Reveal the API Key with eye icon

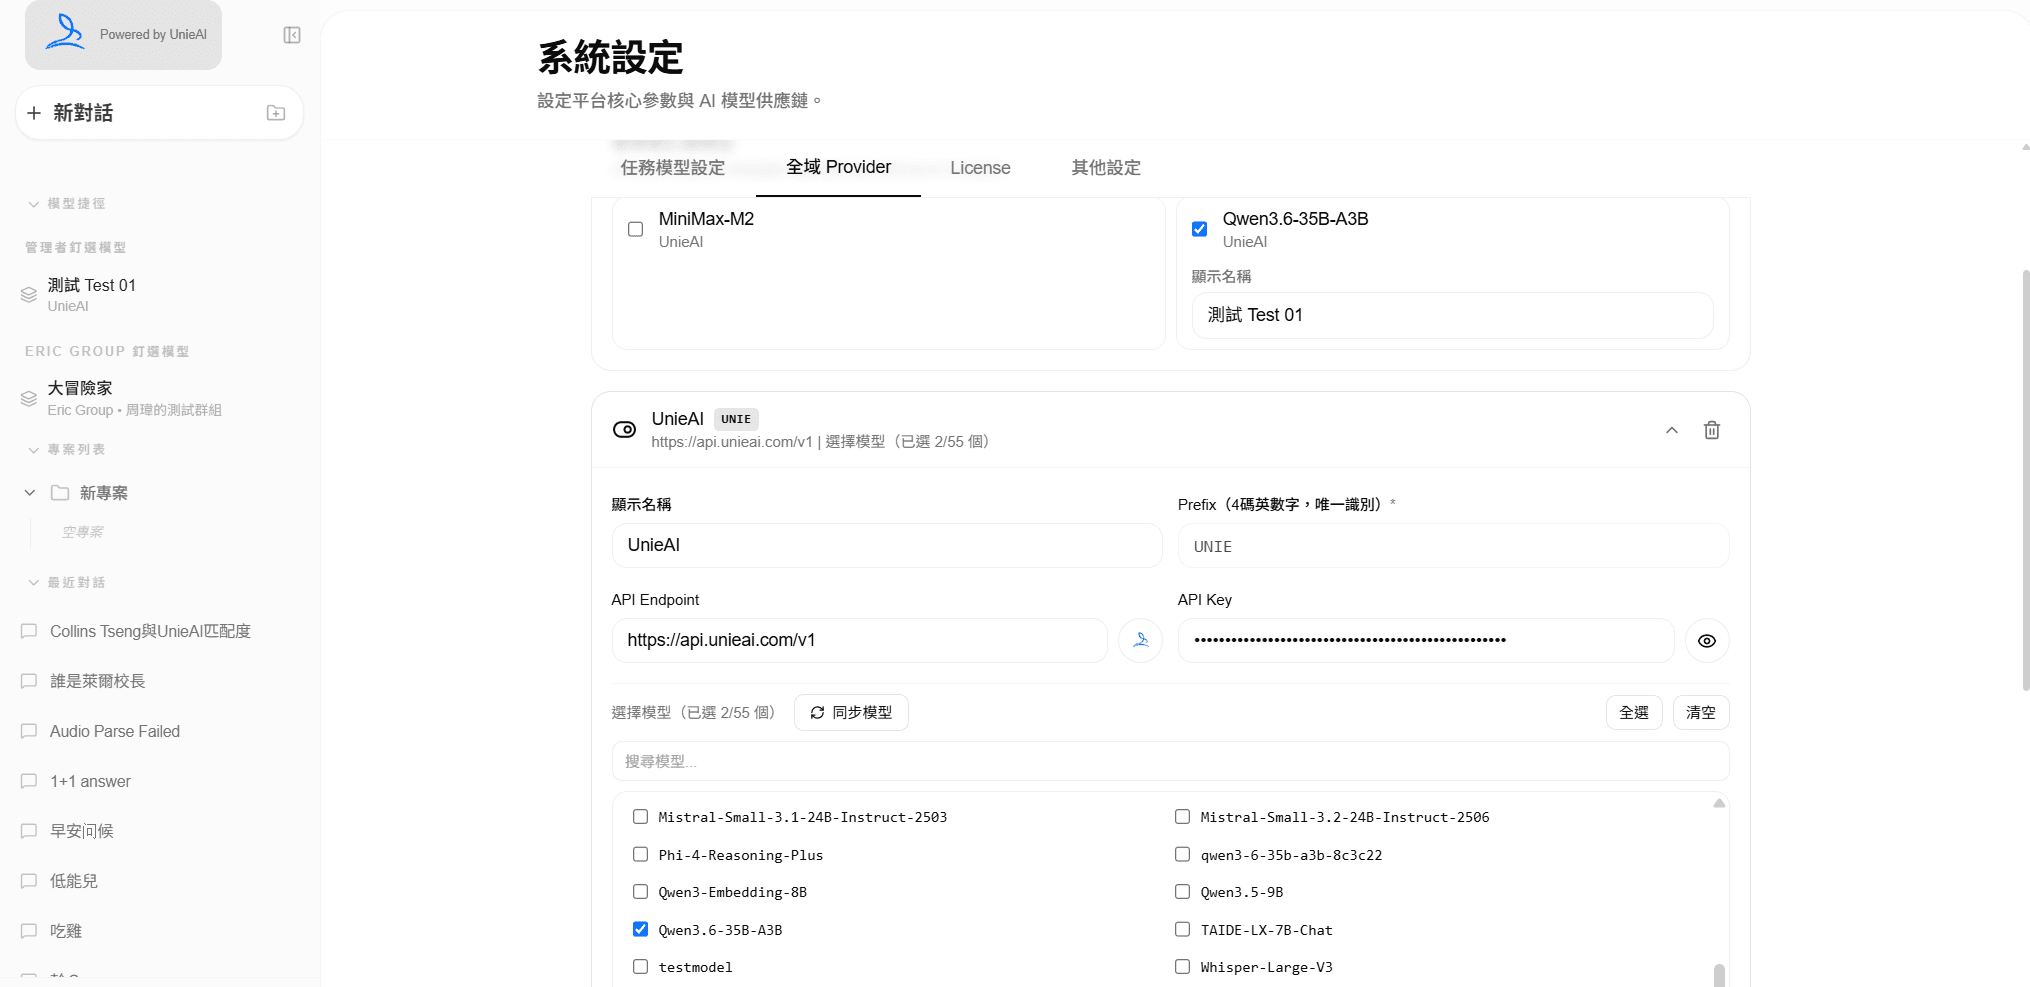click(x=1707, y=641)
